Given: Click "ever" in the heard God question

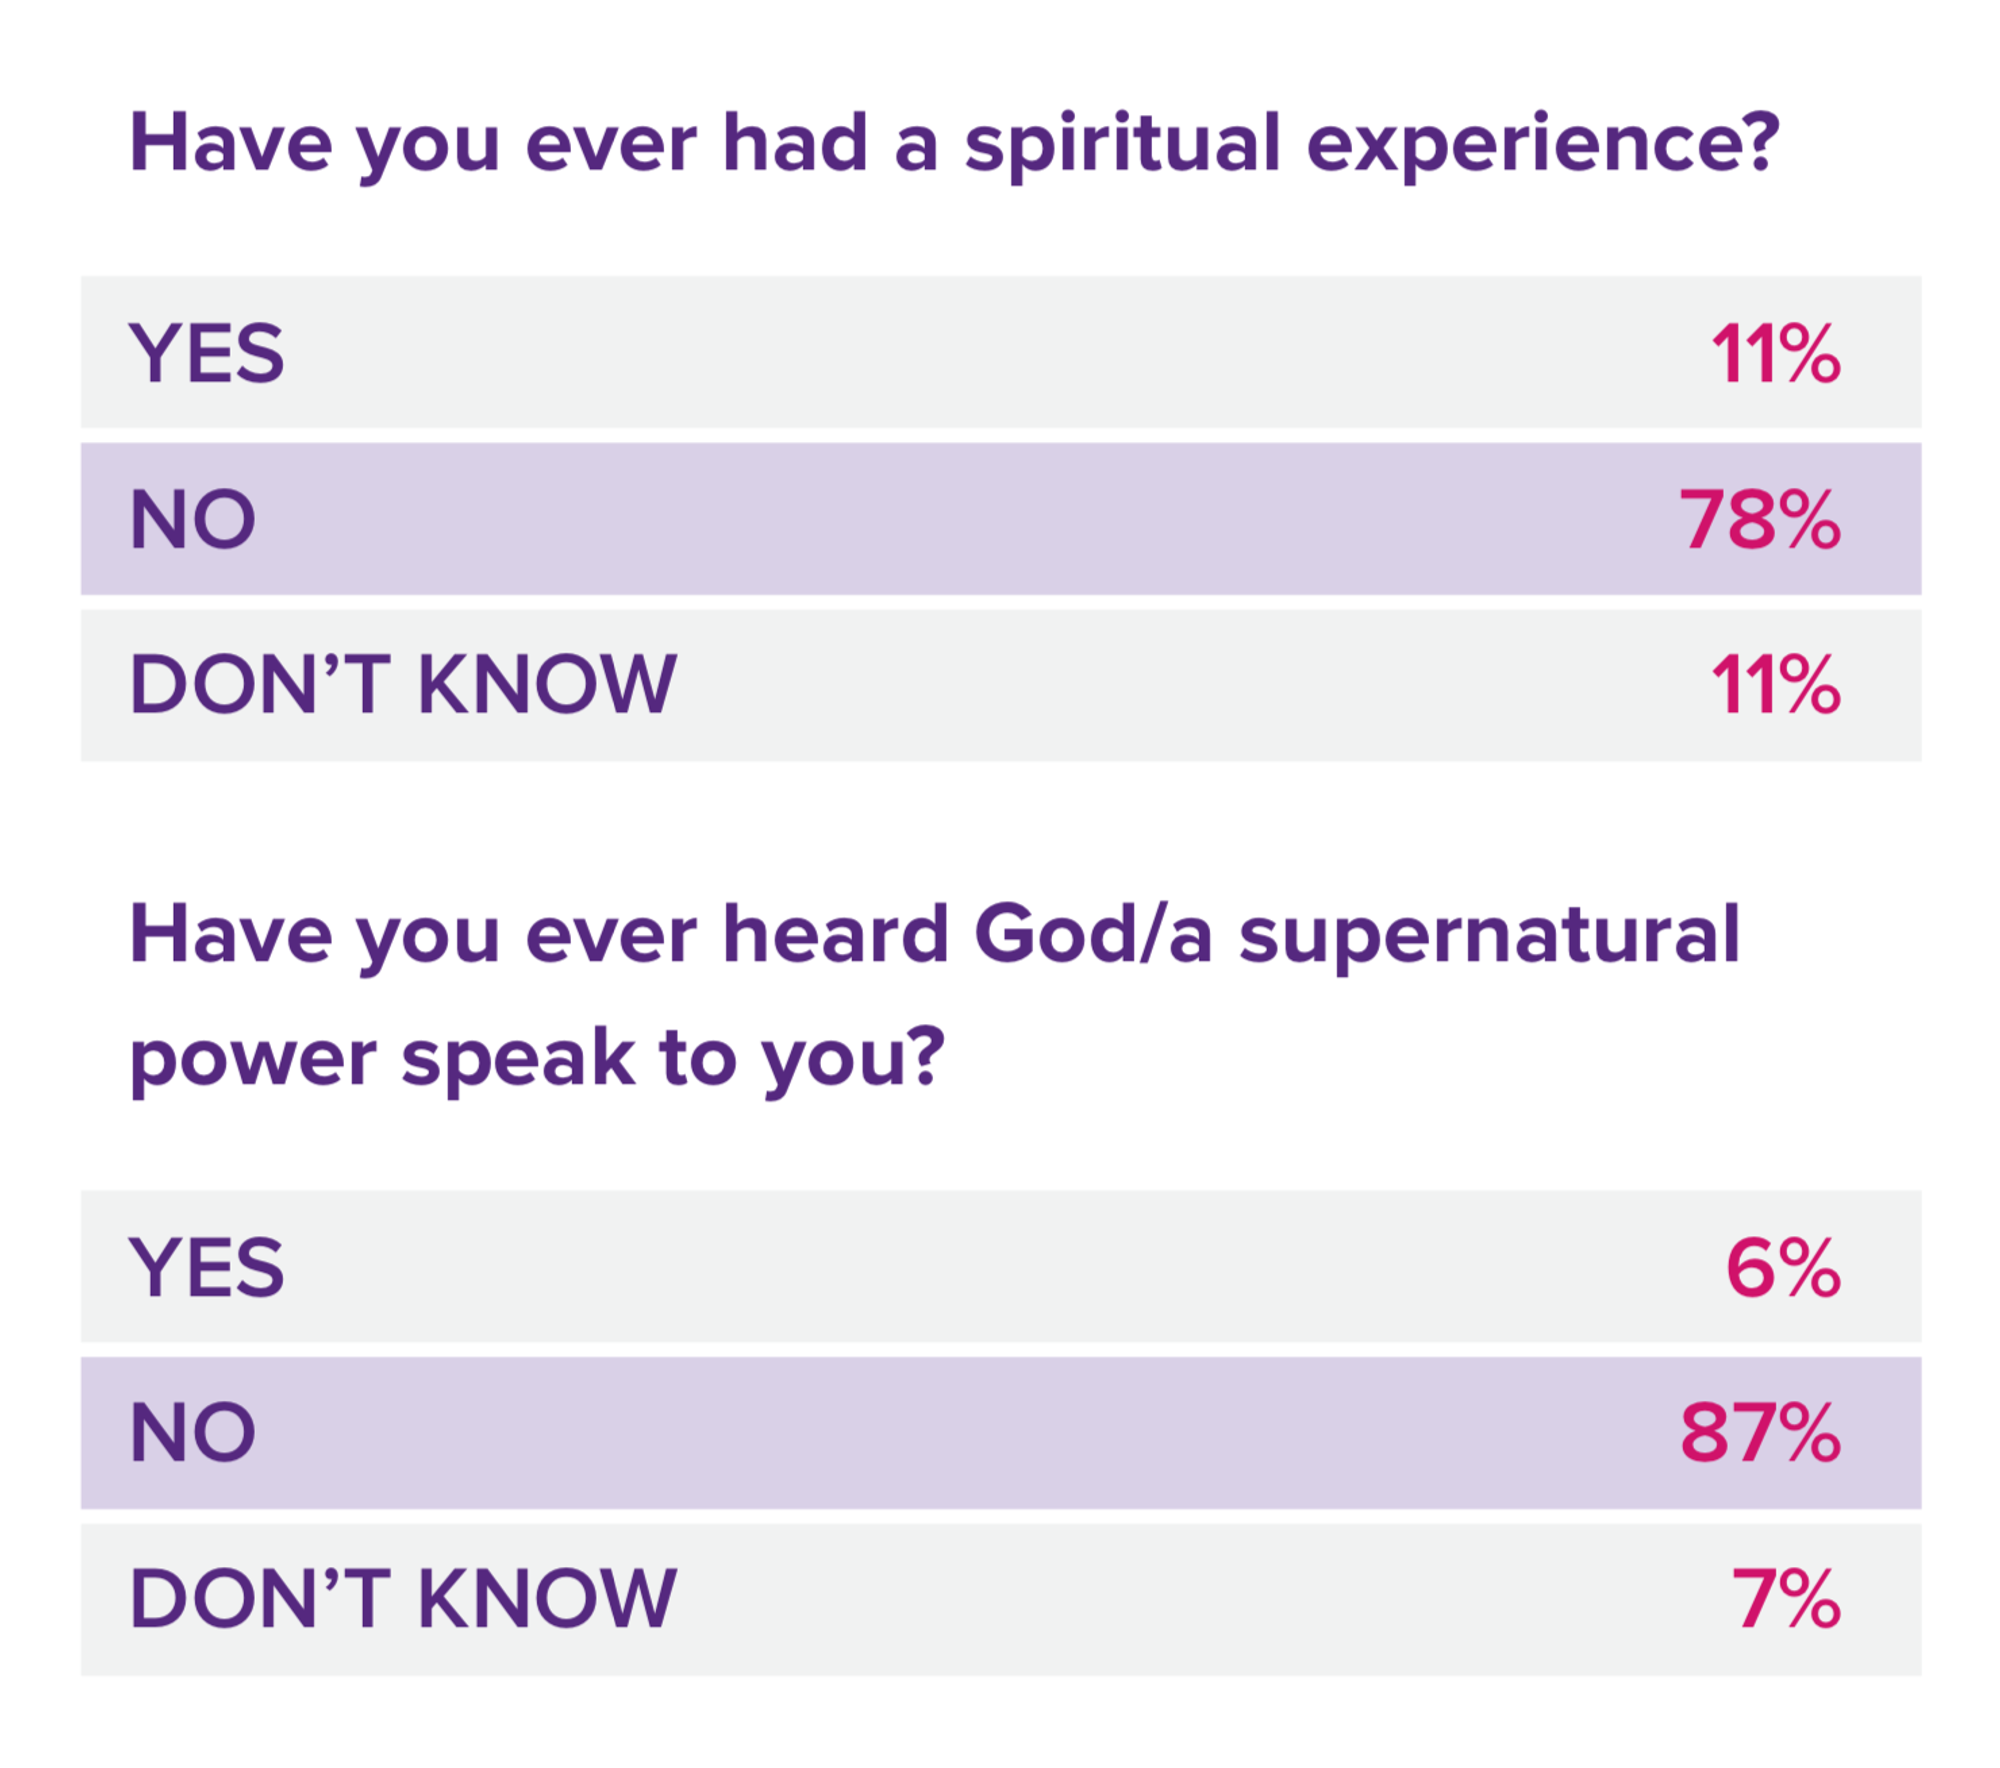Looking at the screenshot, I should click(x=610, y=935).
